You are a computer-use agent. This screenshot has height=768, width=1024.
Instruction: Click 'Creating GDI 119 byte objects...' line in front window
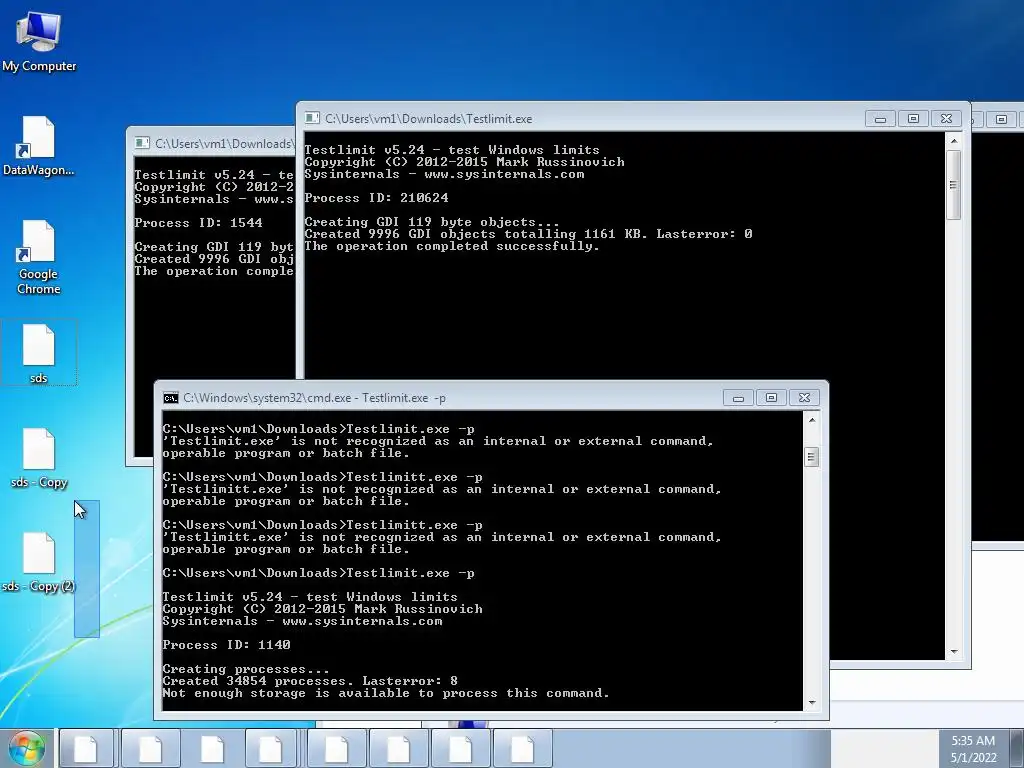pyautogui.click(x=432, y=222)
